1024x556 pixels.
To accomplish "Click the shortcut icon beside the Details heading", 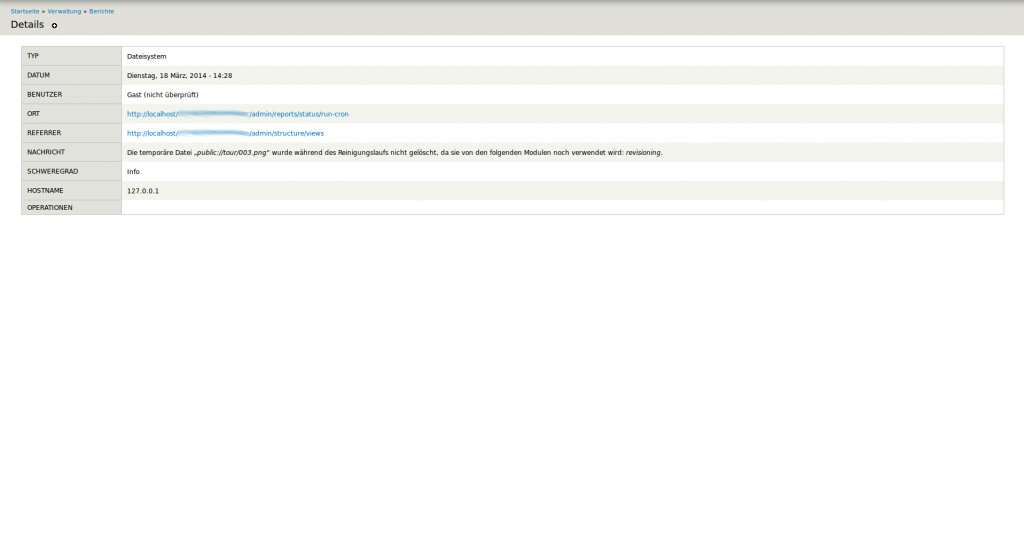I will coord(54,25).
